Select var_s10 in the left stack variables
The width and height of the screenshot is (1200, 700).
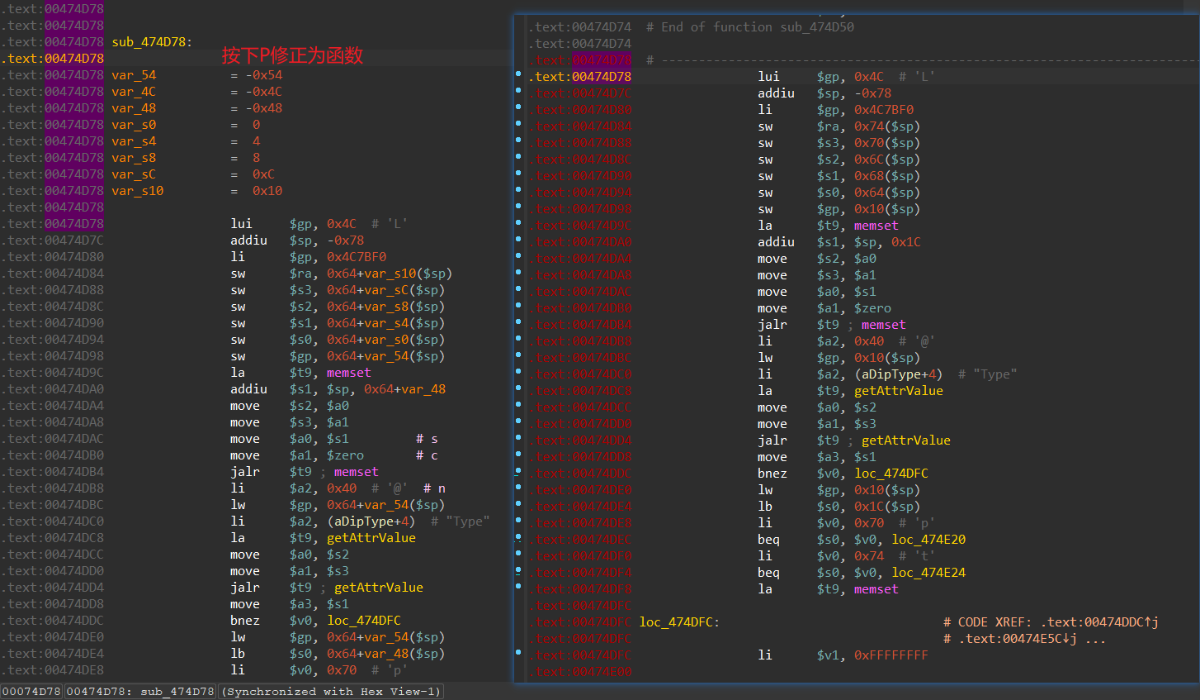coord(138,191)
